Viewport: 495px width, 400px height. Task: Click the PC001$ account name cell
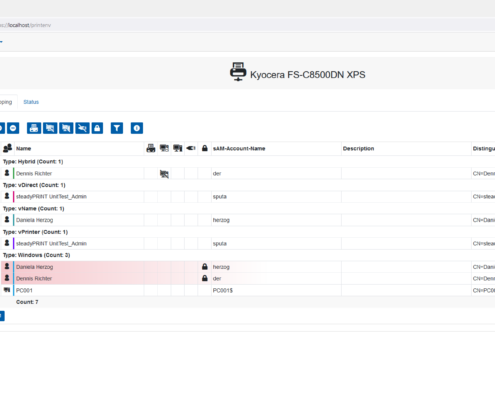(x=223, y=290)
